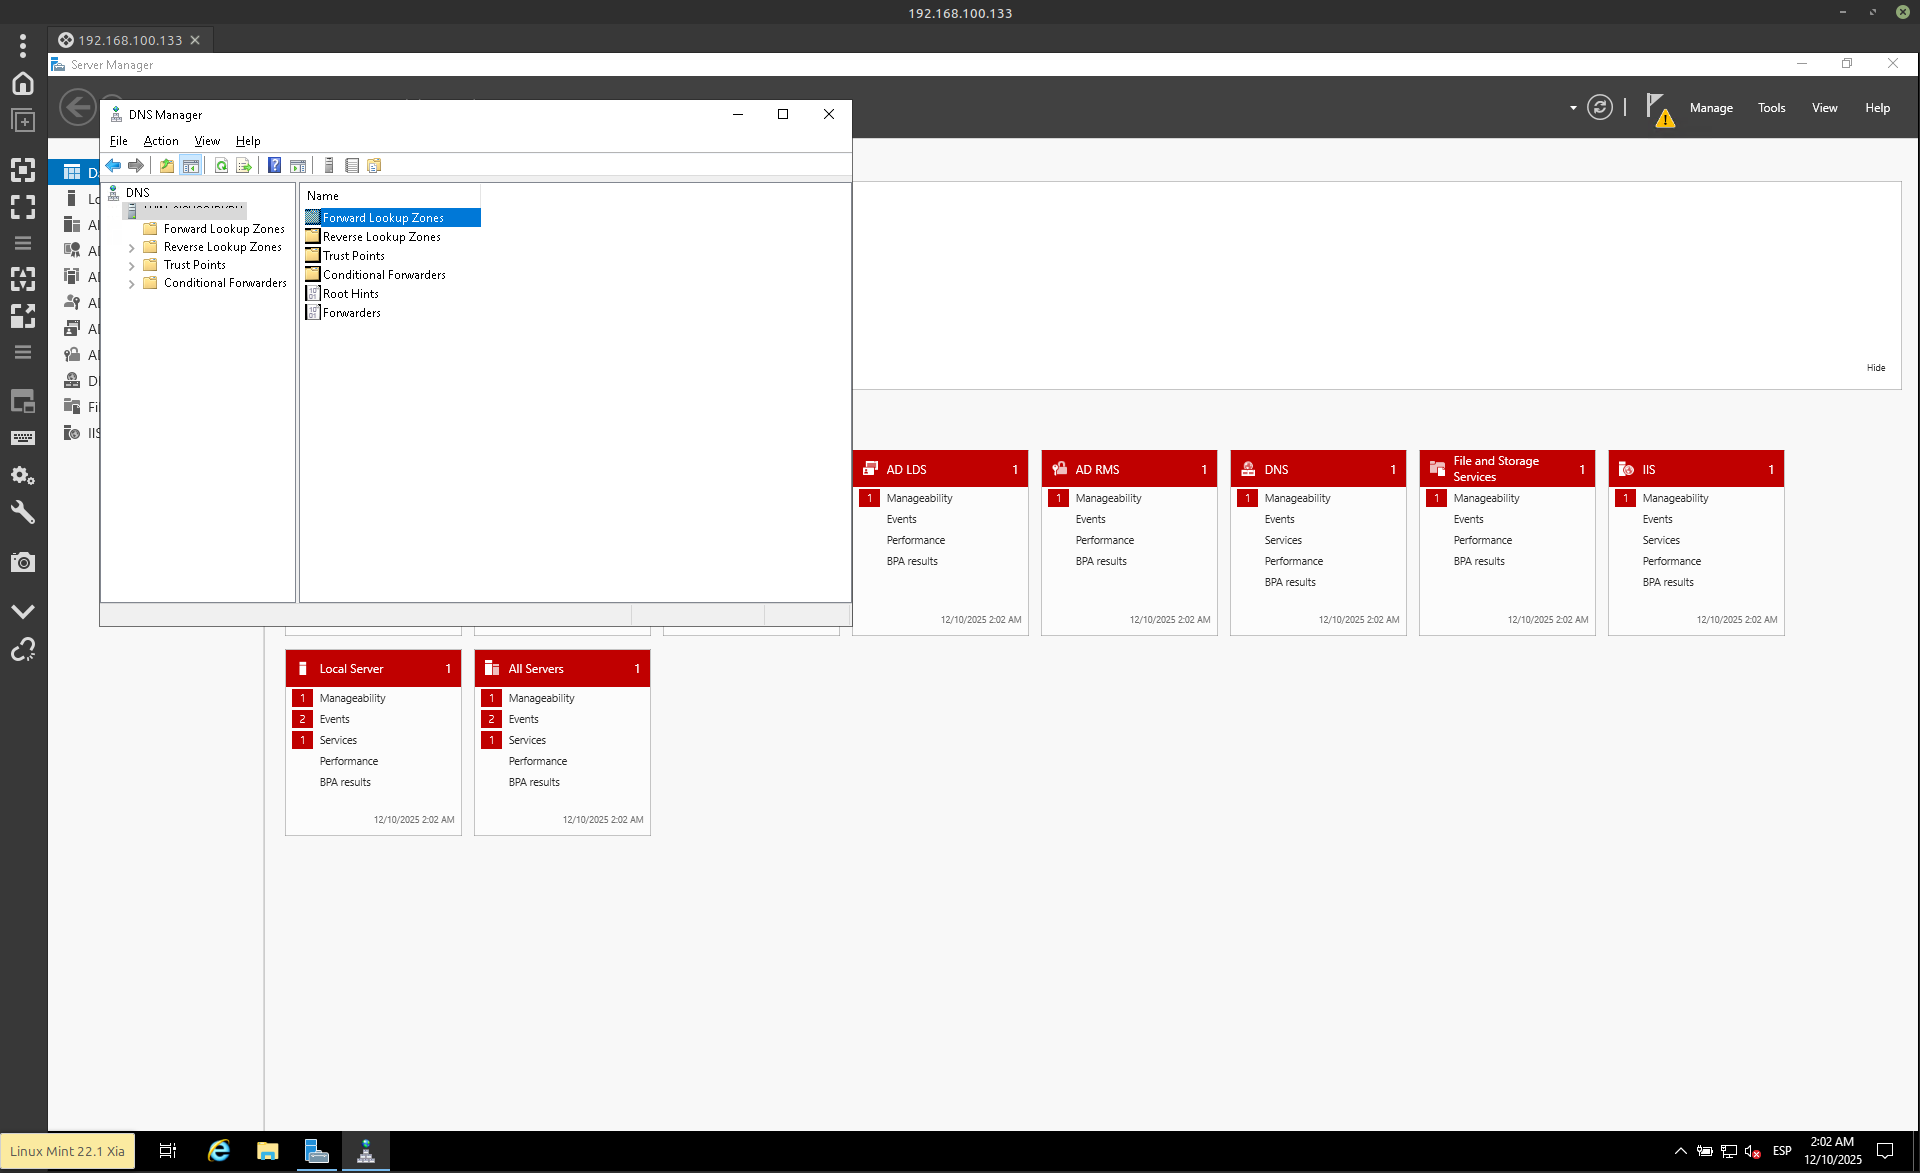Open the Action menu
The width and height of the screenshot is (1920, 1173).
[x=161, y=141]
